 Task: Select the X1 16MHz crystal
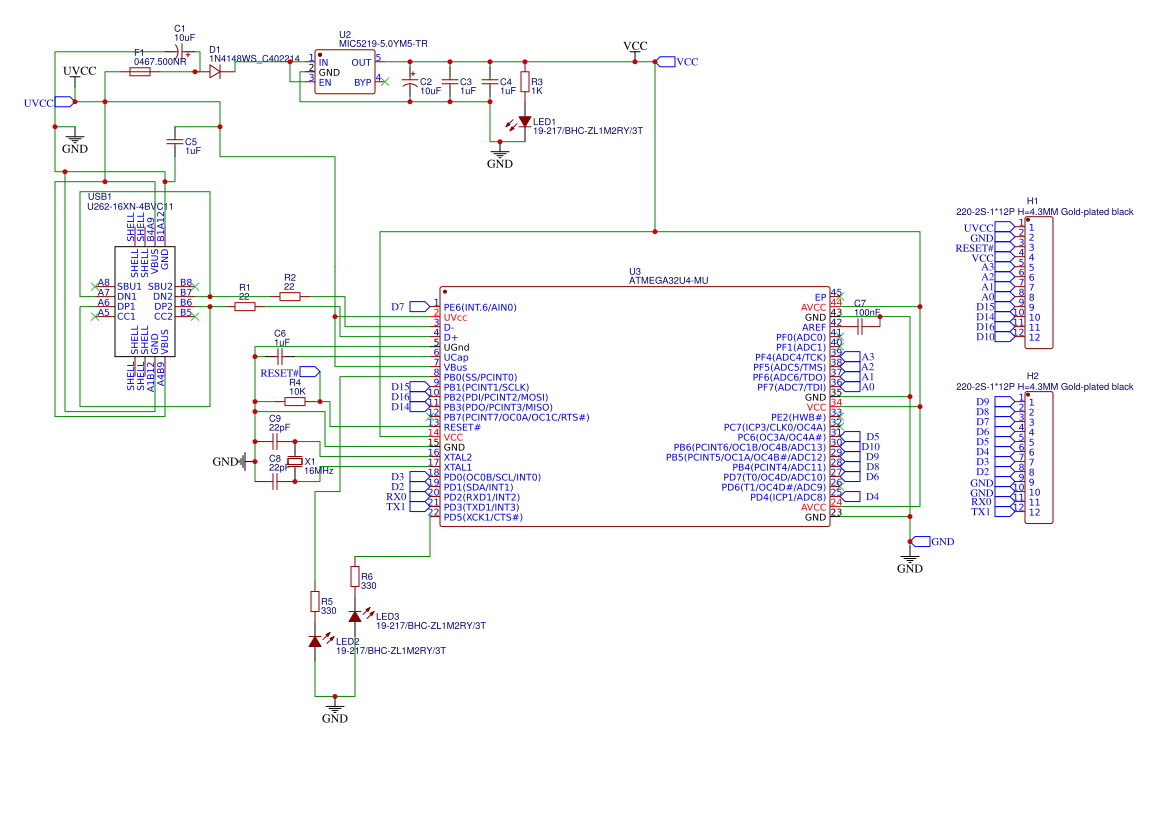coord(295,461)
